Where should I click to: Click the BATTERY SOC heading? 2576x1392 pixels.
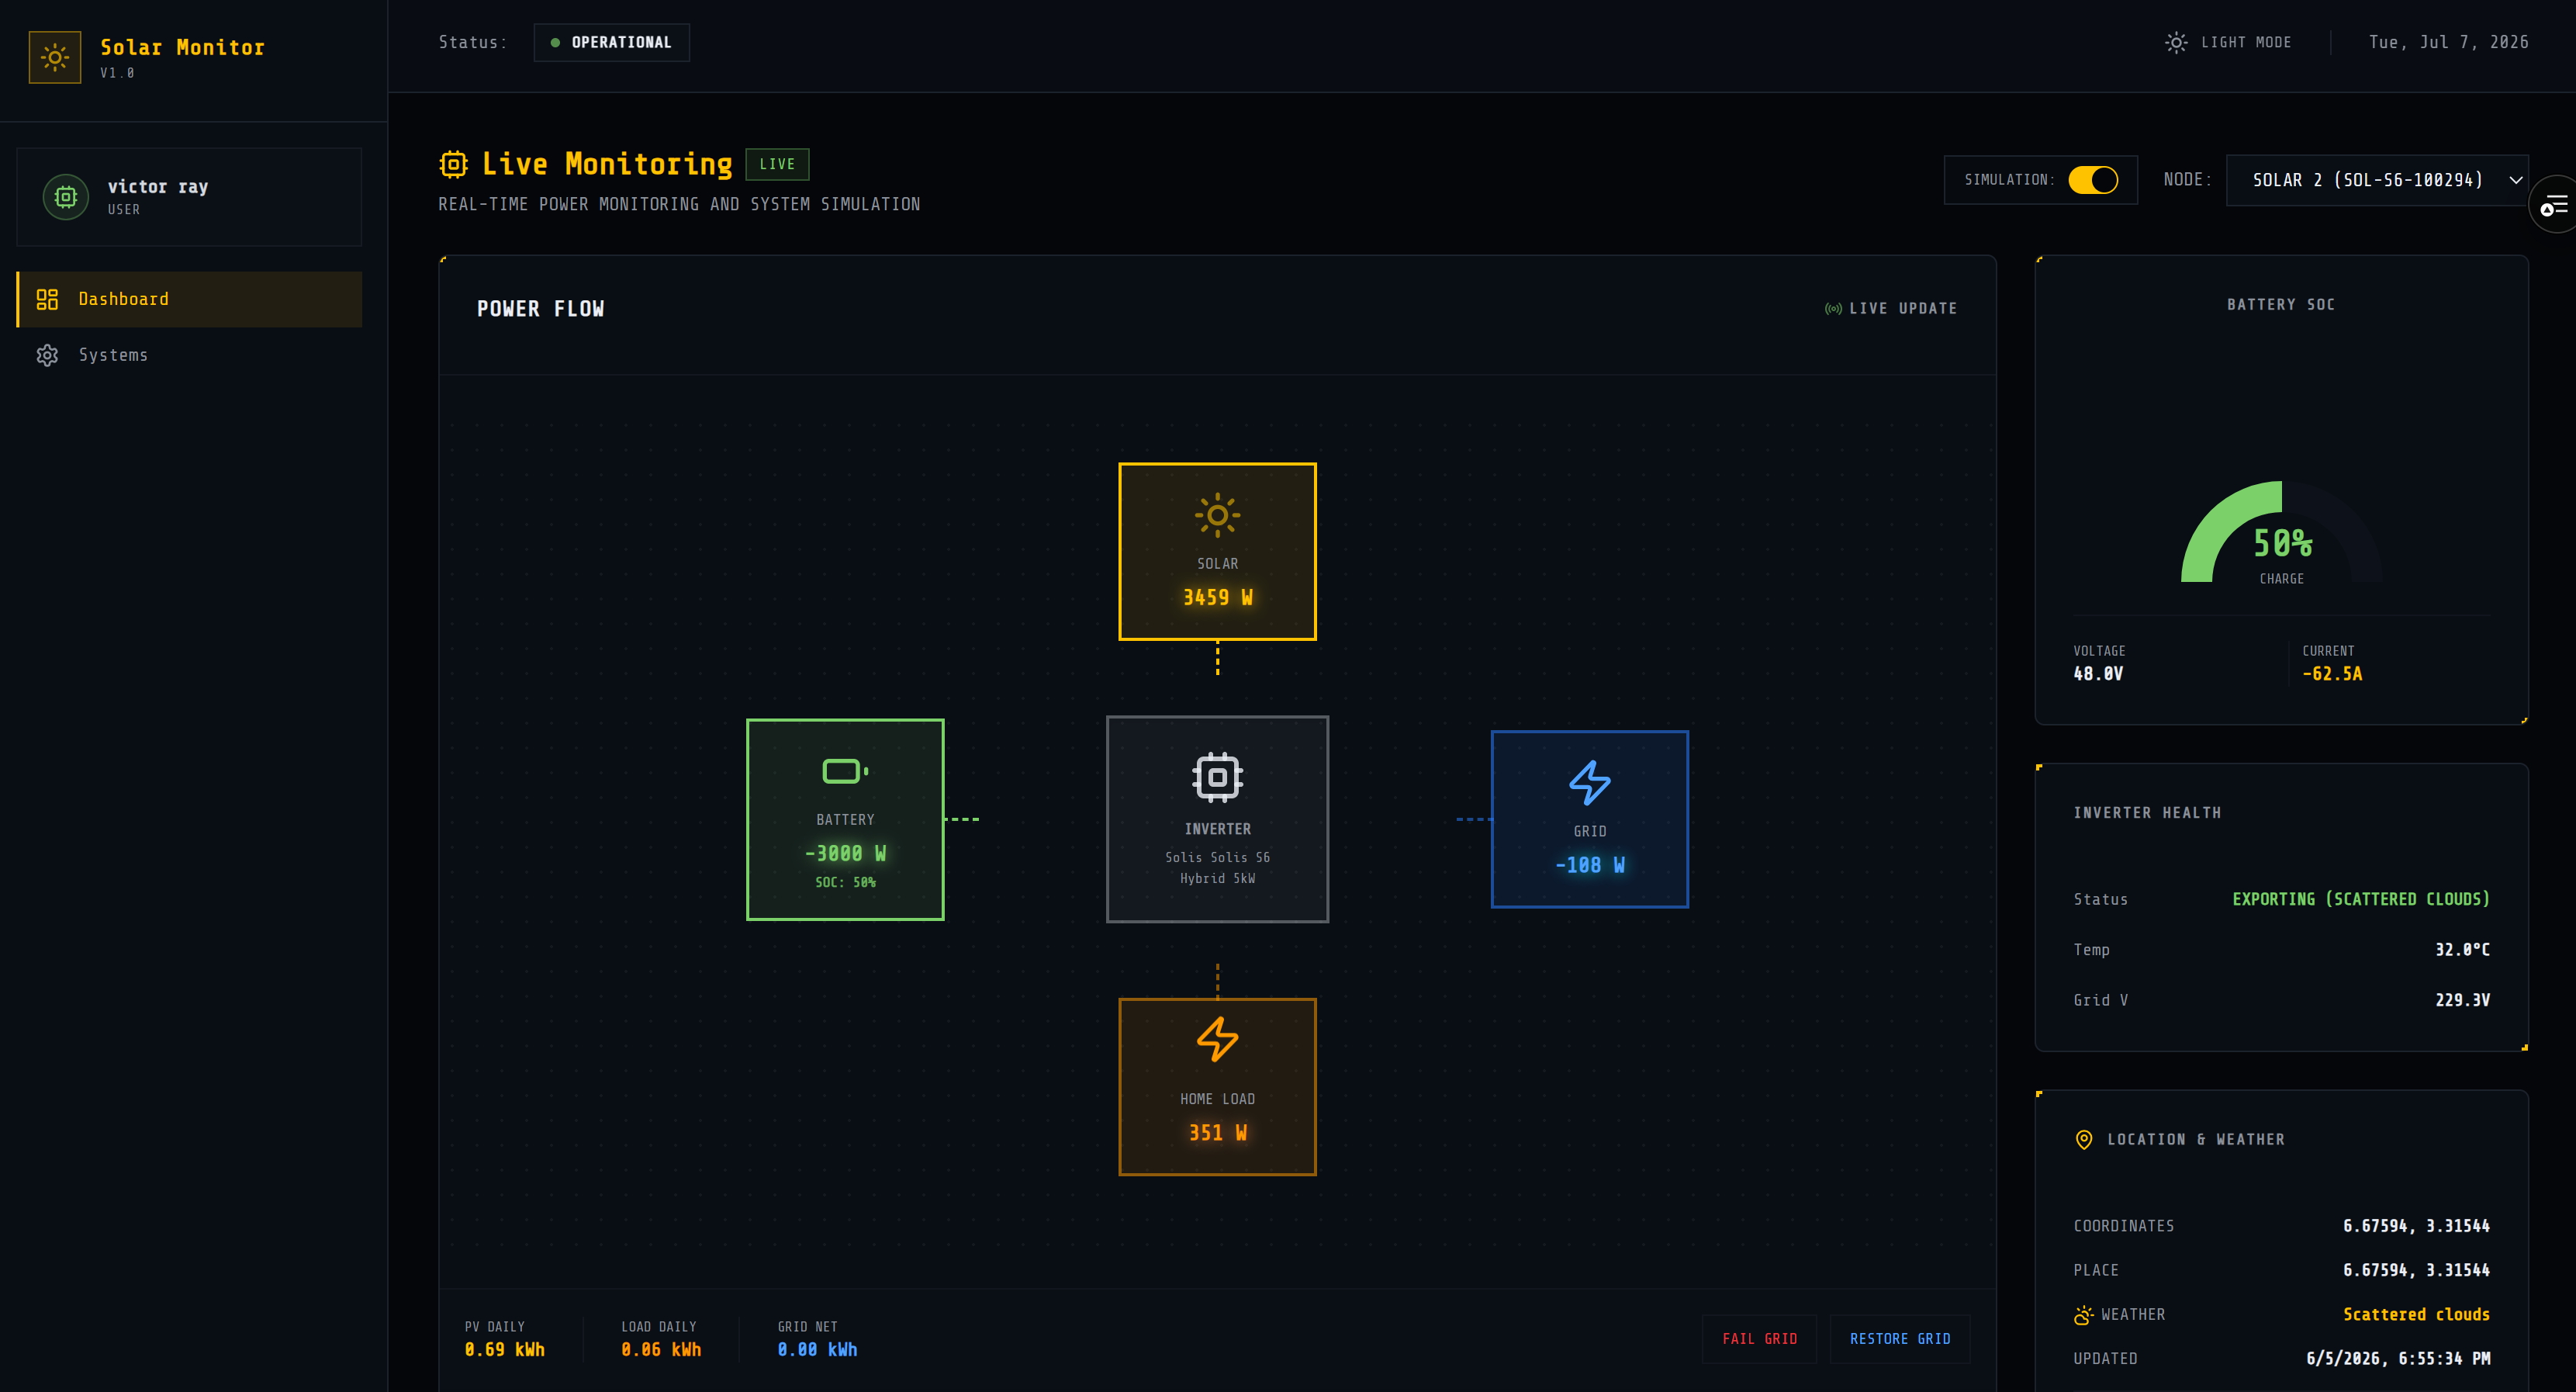pos(2281,305)
